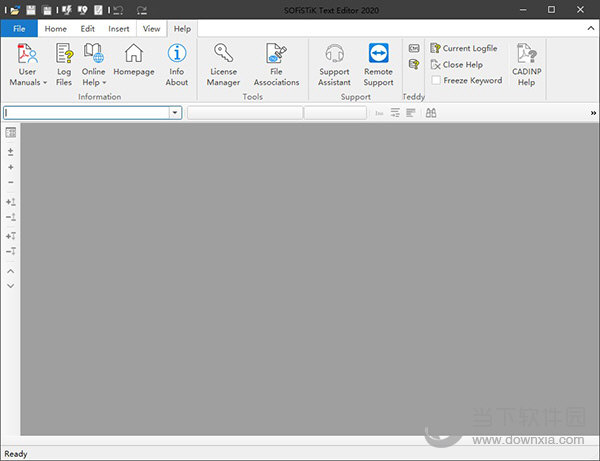Launch the License Manager
Screen dimensions: 600x461
point(223,64)
